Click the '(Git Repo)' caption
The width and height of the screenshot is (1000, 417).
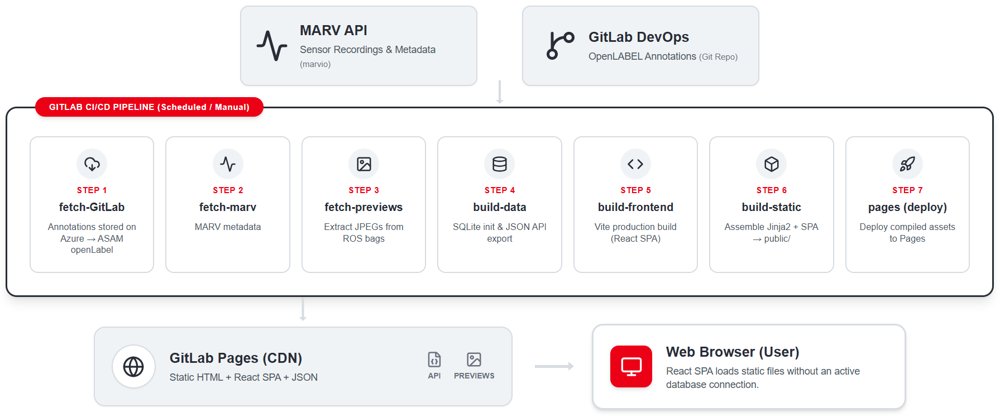coord(719,57)
